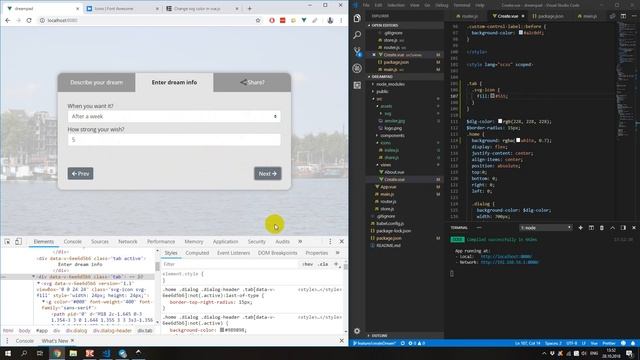Click the $dlg-color rgb color swatch
The image size is (640, 360).
coord(500,121)
